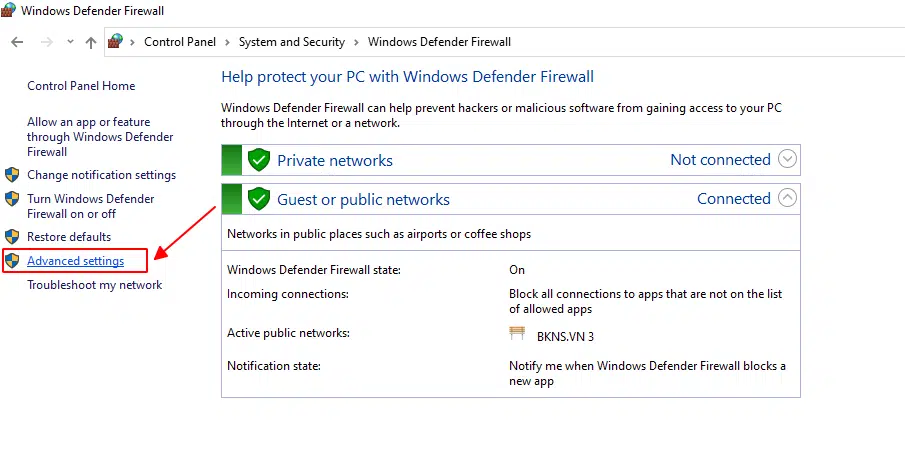Click the shield icon next to Restore defaults

click(12, 237)
